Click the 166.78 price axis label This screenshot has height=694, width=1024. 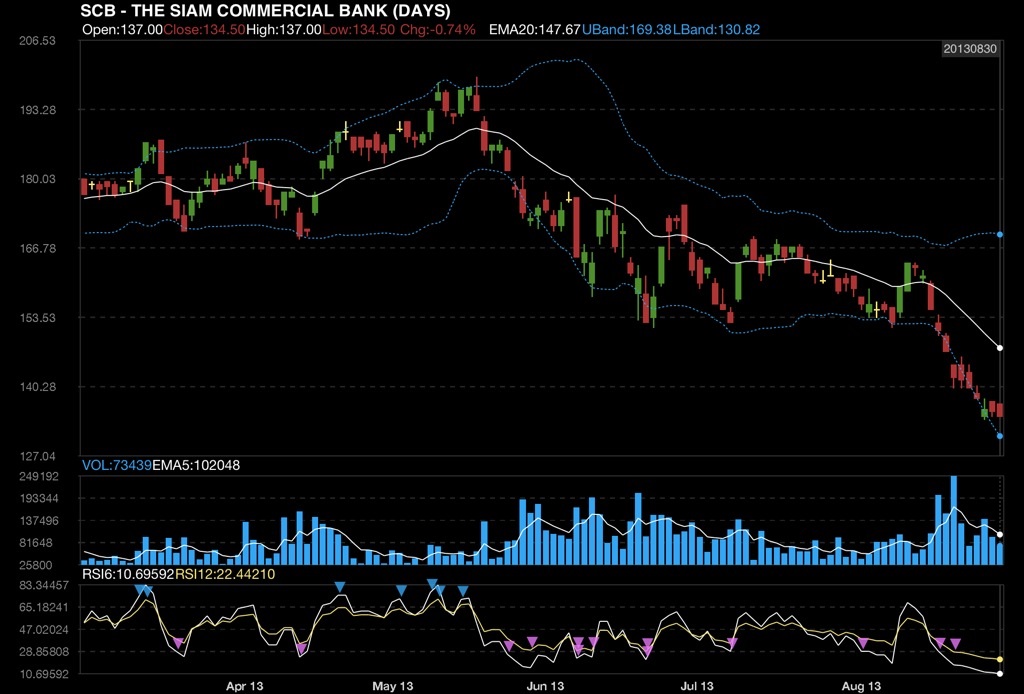37,248
